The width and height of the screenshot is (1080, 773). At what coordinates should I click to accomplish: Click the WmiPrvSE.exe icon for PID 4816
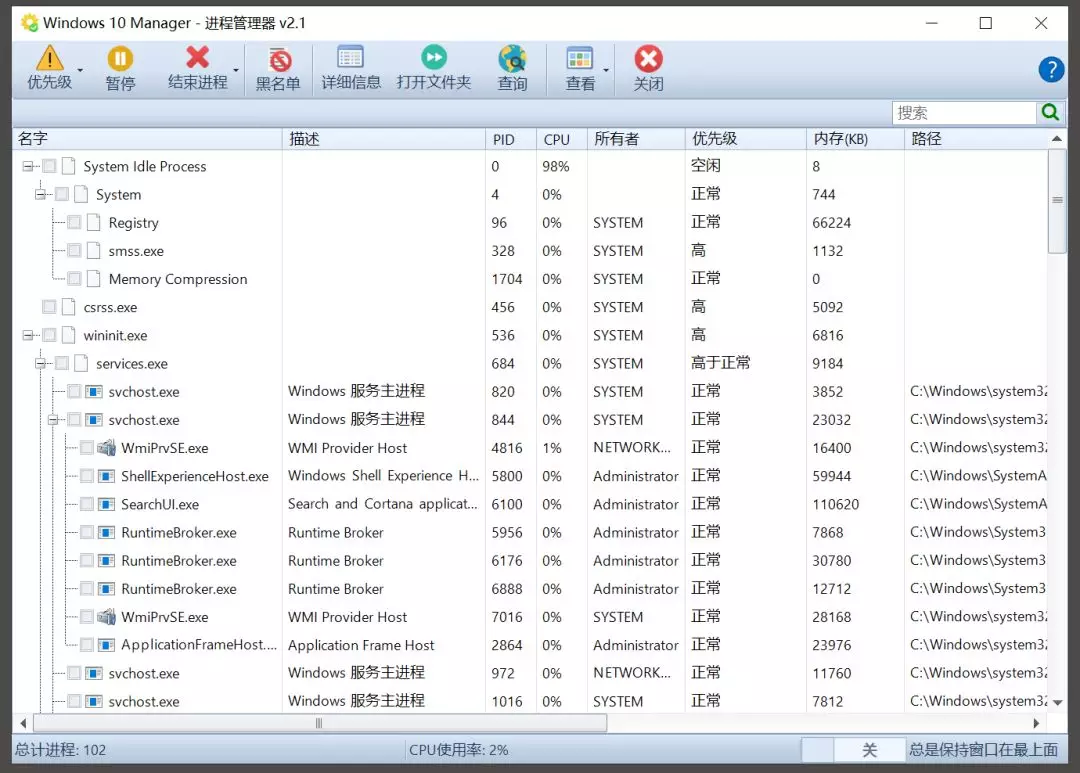[x=106, y=448]
